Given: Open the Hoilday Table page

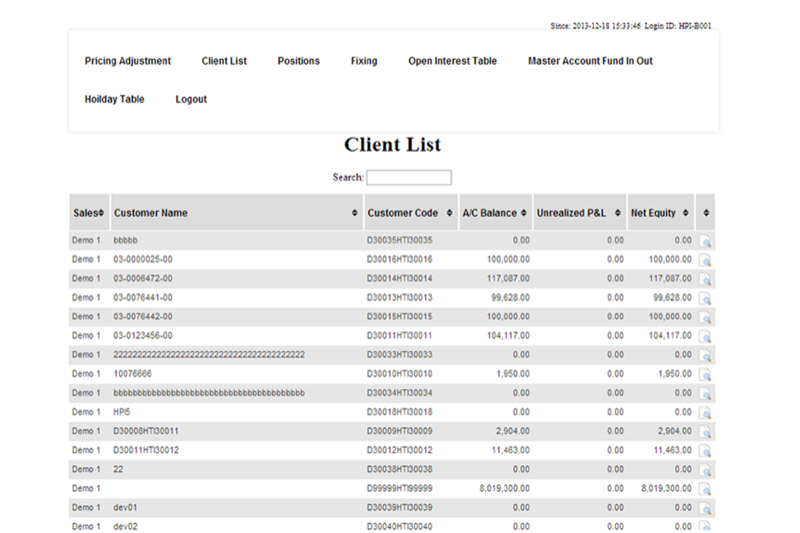Looking at the screenshot, I should click(x=114, y=99).
